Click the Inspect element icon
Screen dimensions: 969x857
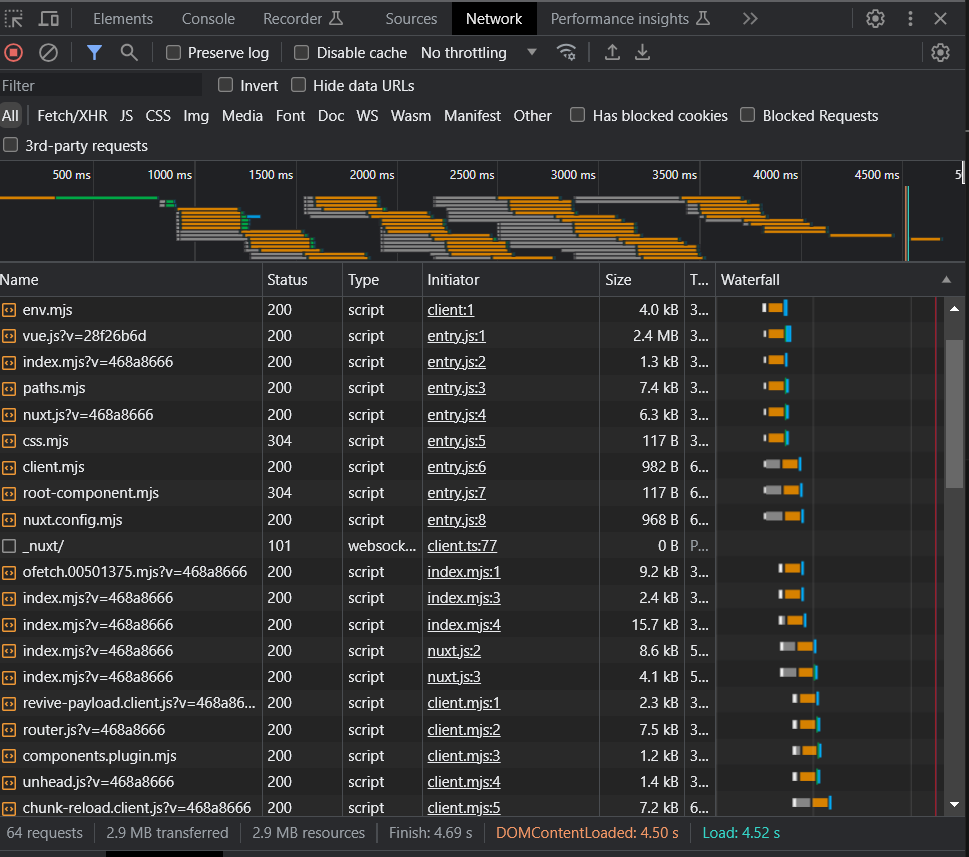(14, 18)
